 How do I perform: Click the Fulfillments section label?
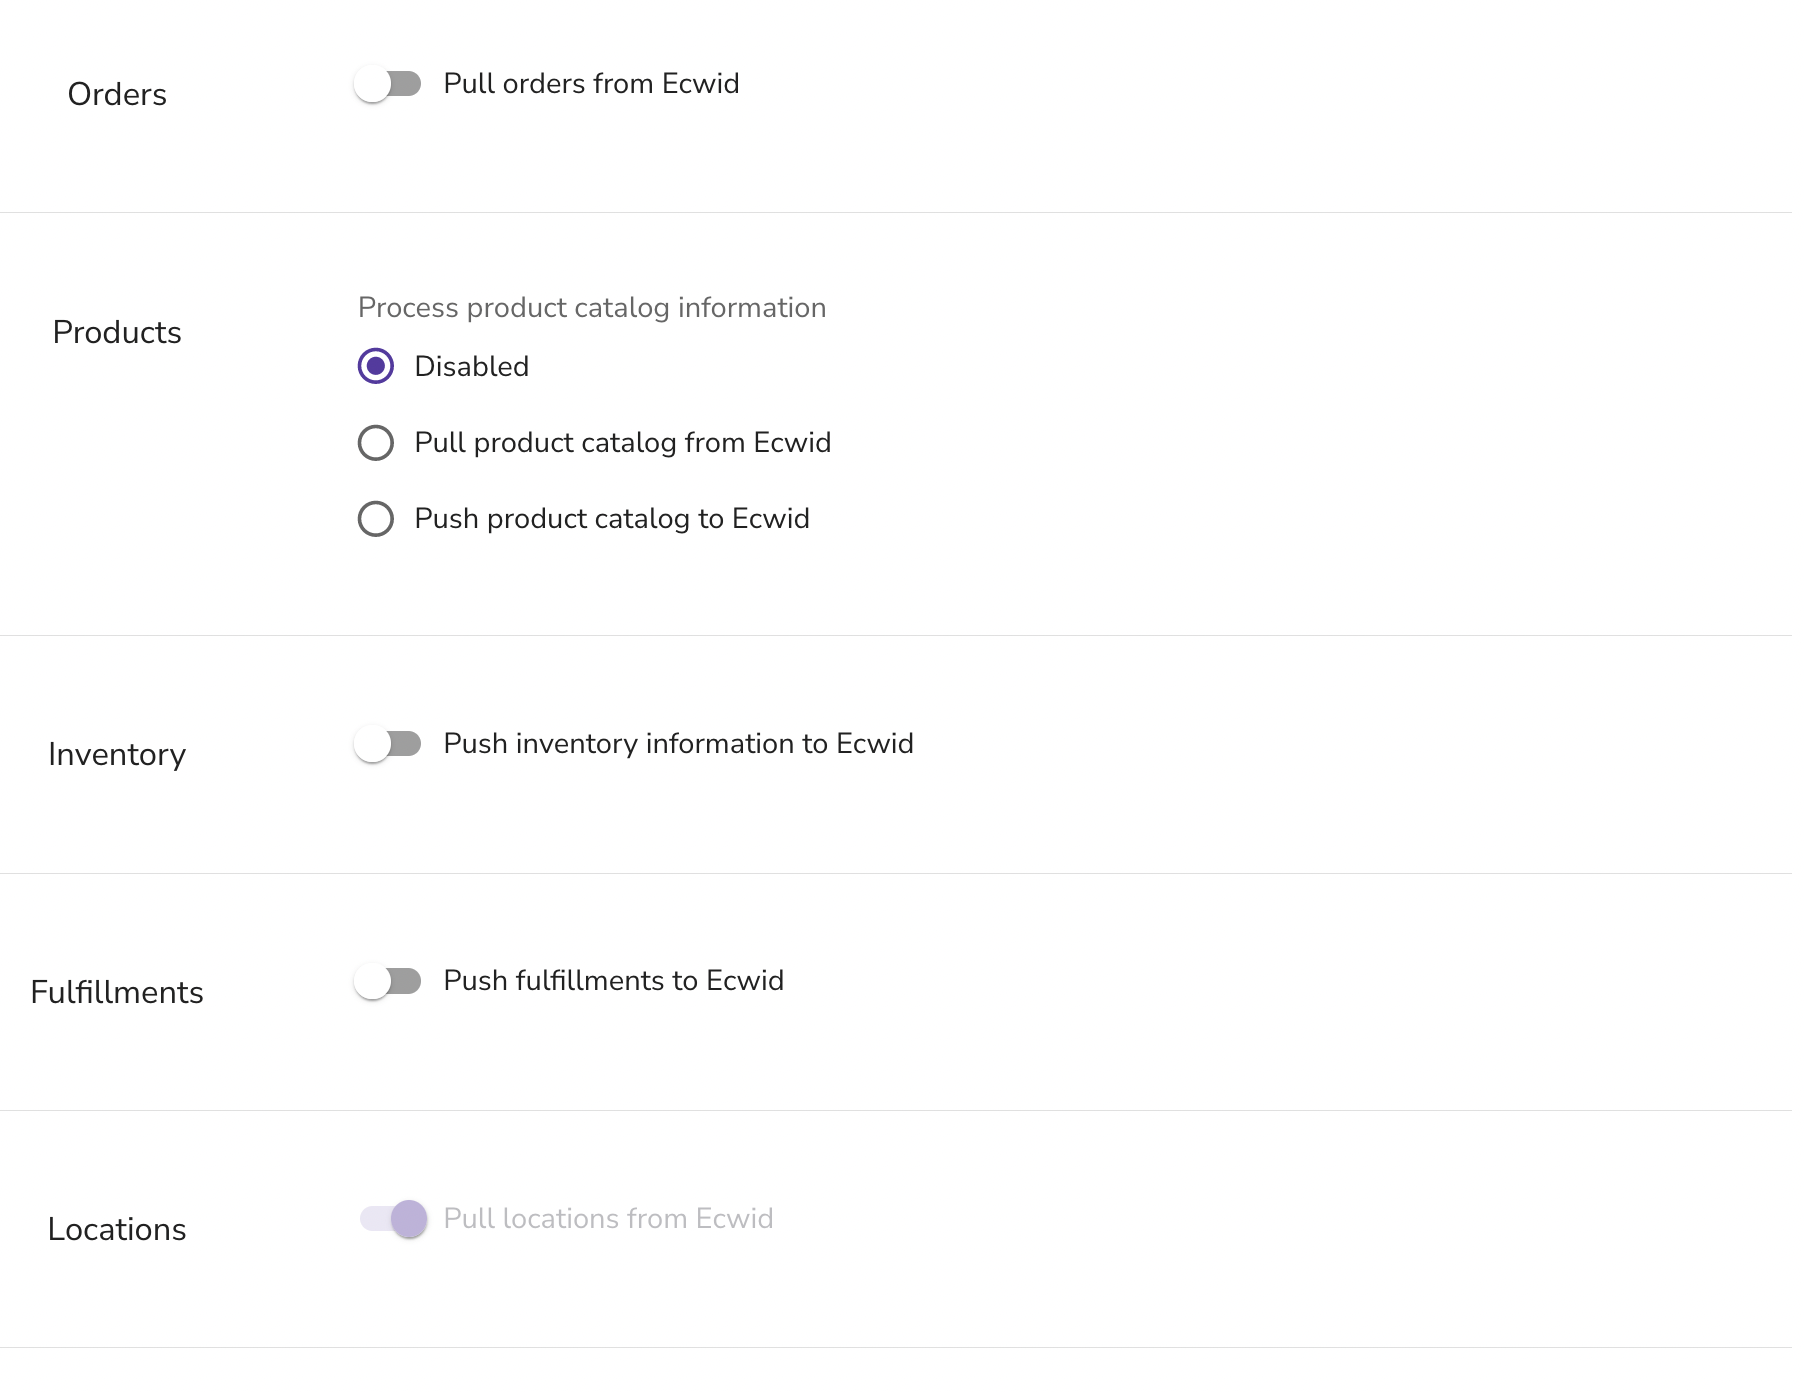coord(117,991)
